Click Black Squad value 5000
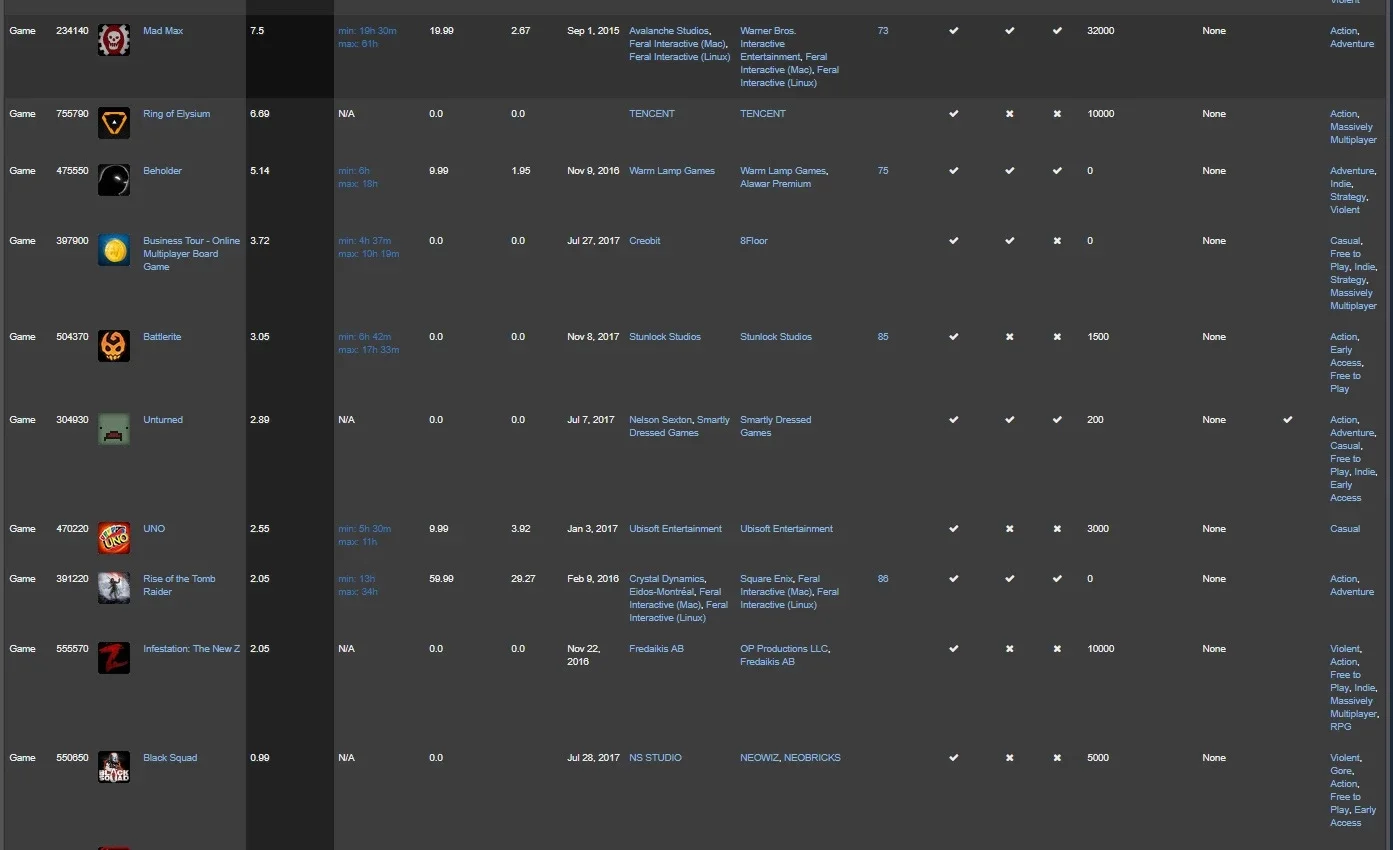Image resolution: width=1393 pixels, height=850 pixels. pyautogui.click(x=1098, y=758)
